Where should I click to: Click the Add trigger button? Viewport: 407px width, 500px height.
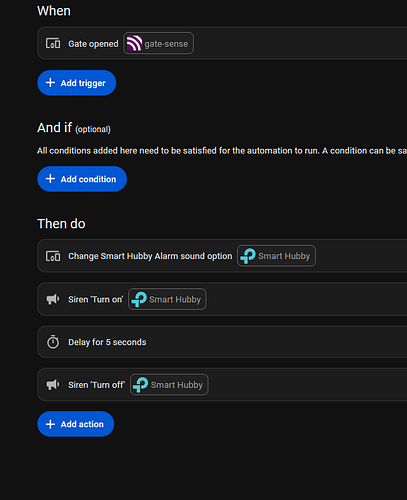(x=77, y=83)
